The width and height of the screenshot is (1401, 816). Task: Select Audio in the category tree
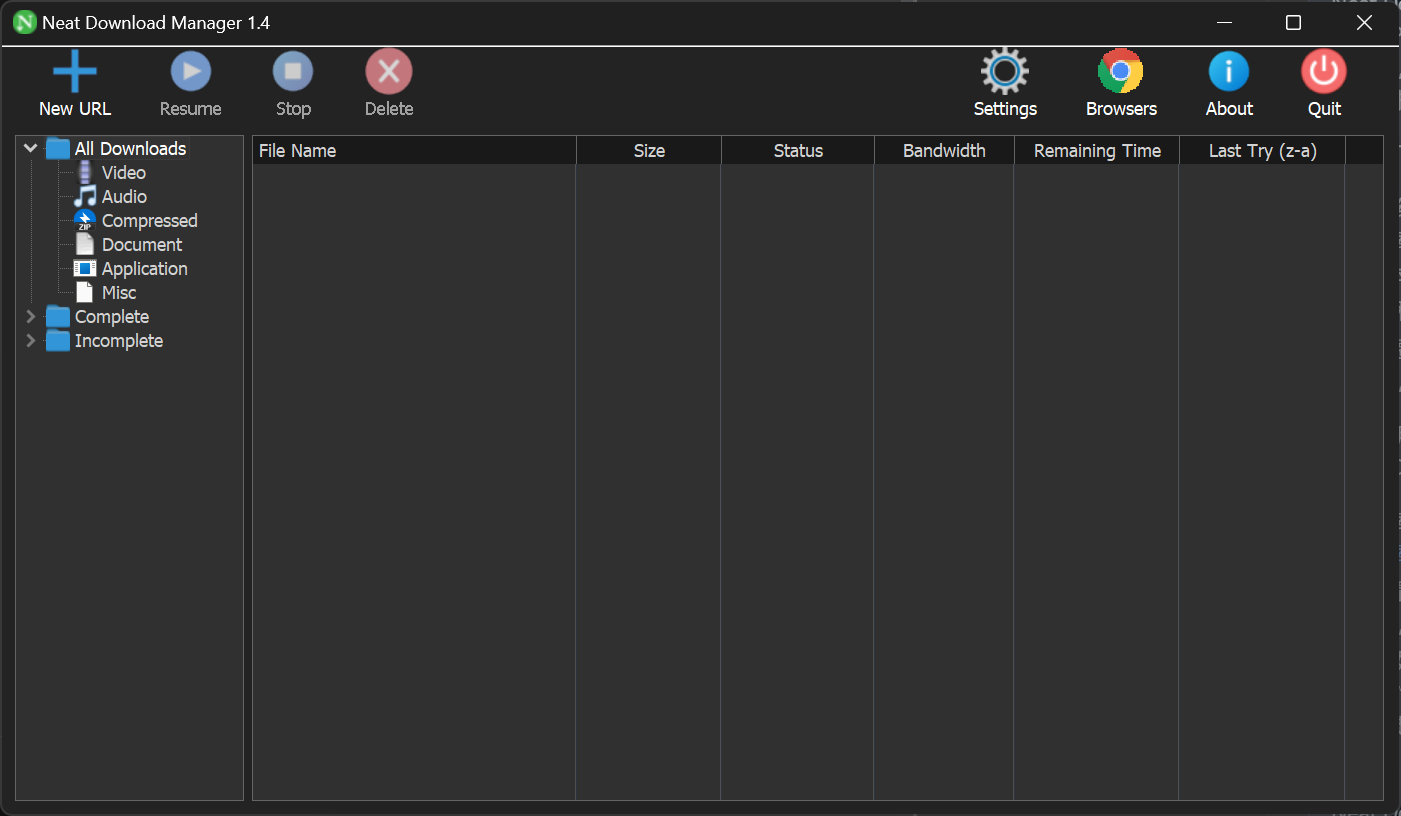coord(124,197)
